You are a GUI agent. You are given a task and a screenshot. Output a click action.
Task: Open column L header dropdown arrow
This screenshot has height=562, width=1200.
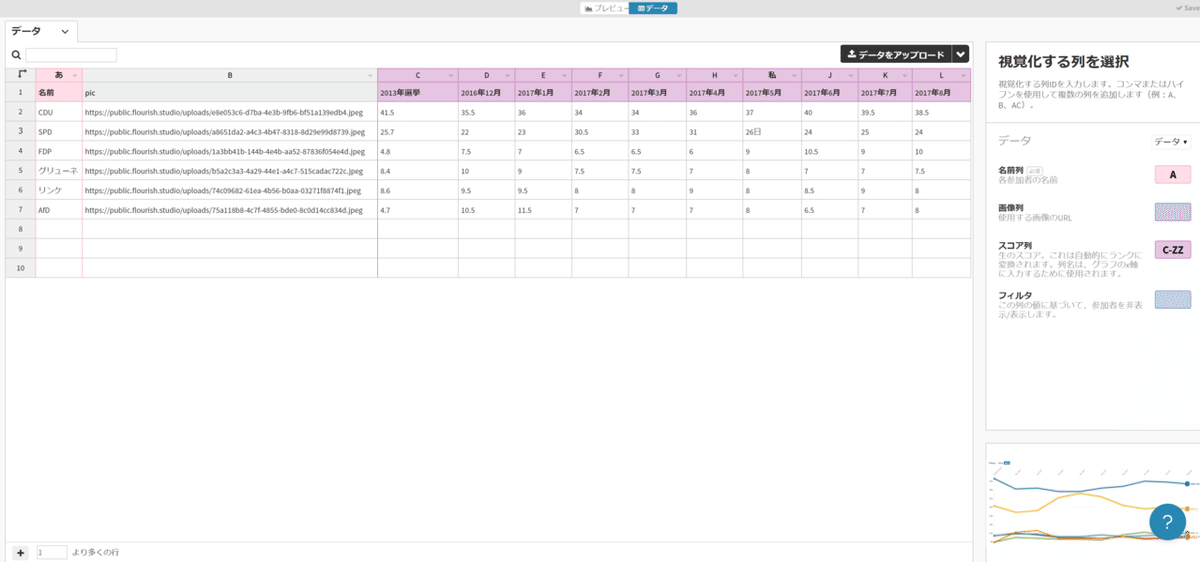click(x=964, y=75)
